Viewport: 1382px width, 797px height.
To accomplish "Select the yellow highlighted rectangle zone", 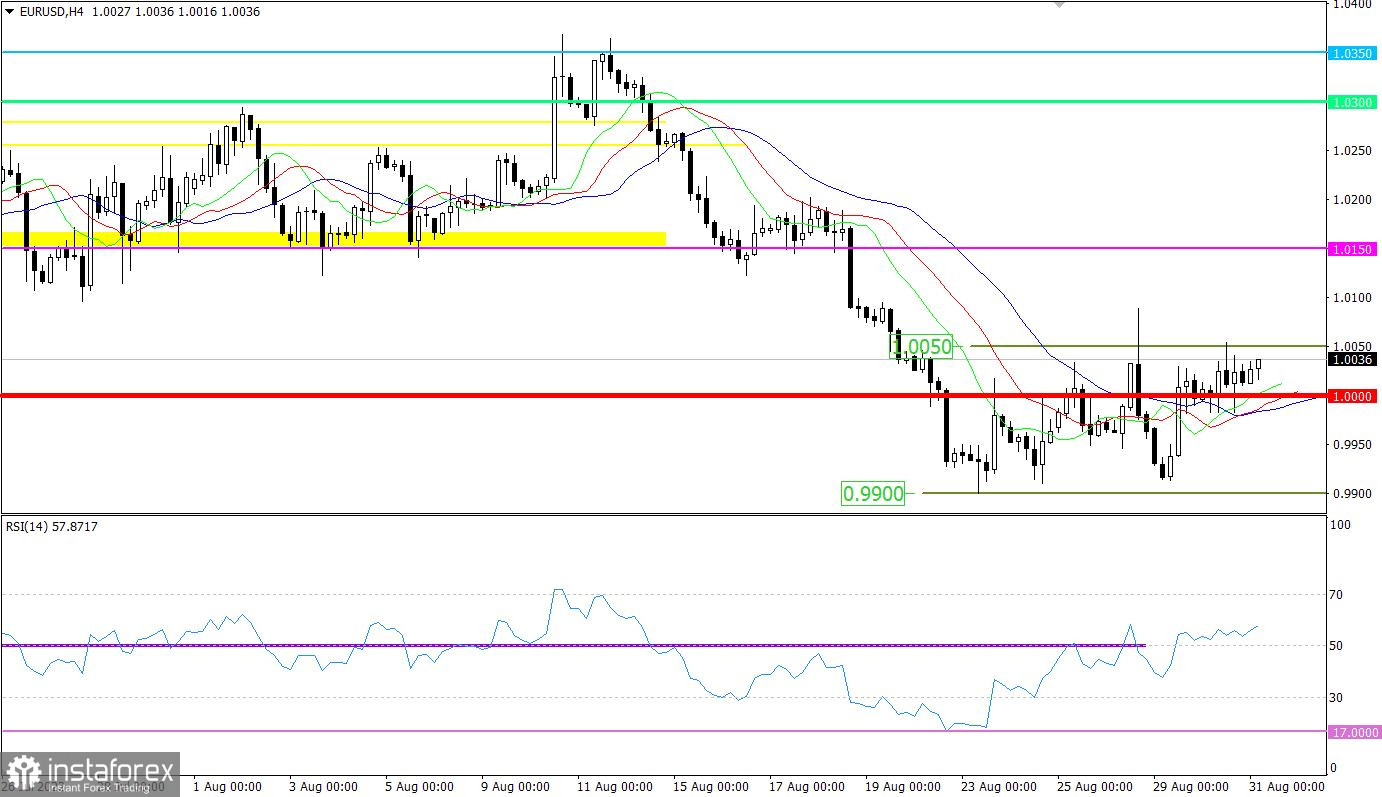I will (334, 238).
